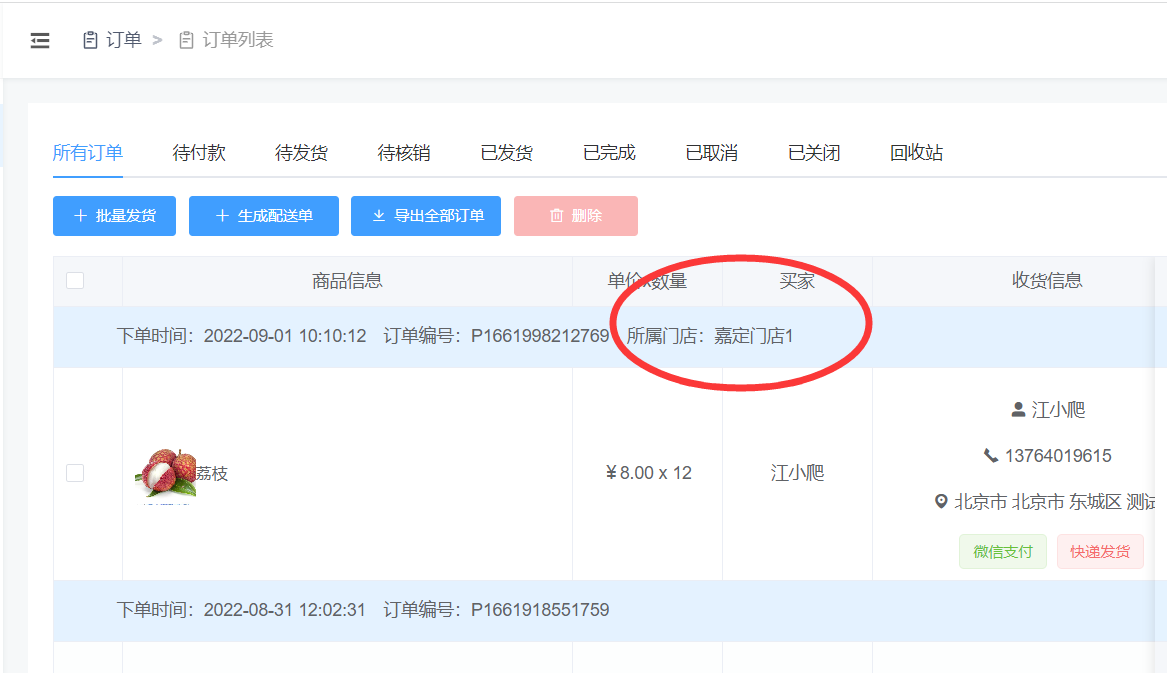Click the 荔枝 product thumbnail image

pos(165,474)
